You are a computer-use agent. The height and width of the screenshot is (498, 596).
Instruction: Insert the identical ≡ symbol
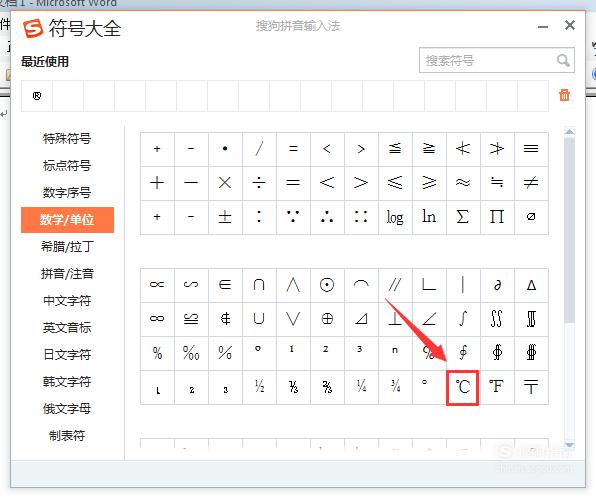click(x=531, y=149)
